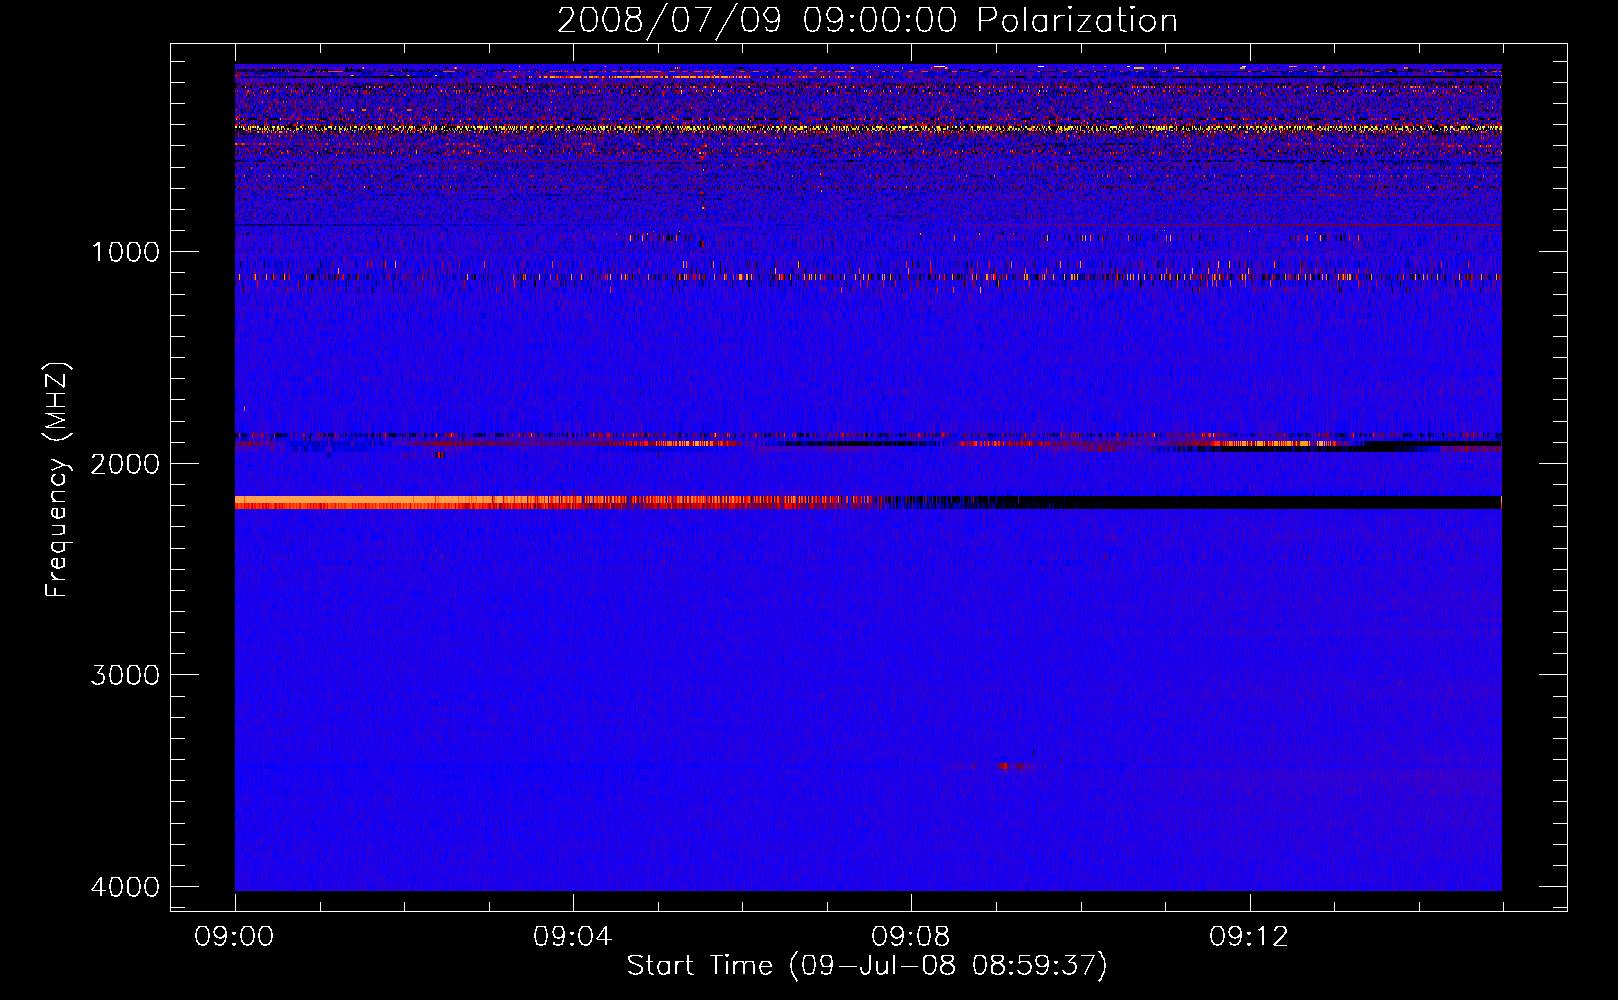Image resolution: width=1618 pixels, height=1000 pixels.
Task: Click the plot title '2008/07/09 09:00:00 Polarization'
Action: 867,21
